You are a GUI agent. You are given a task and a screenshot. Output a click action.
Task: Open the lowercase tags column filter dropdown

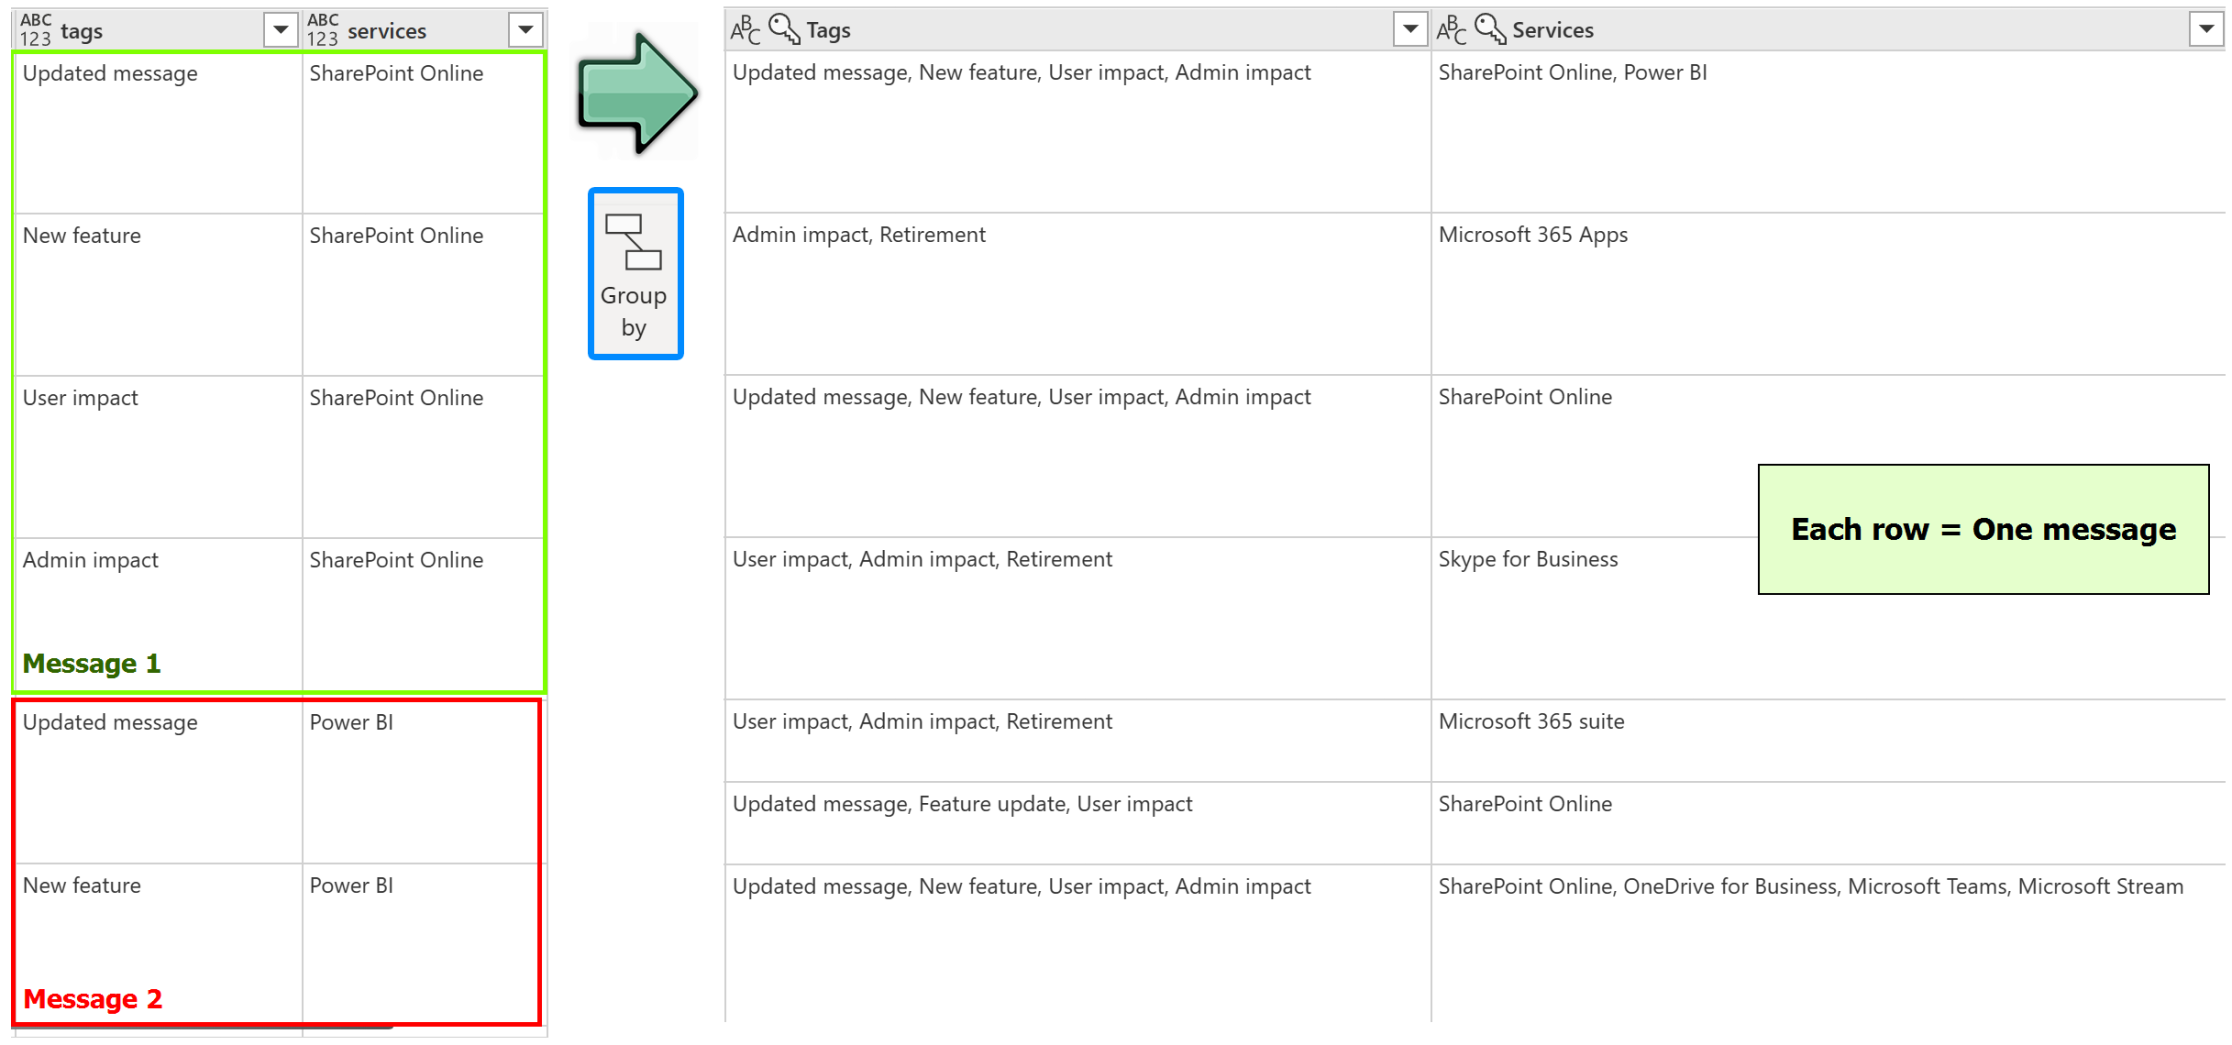(280, 30)
